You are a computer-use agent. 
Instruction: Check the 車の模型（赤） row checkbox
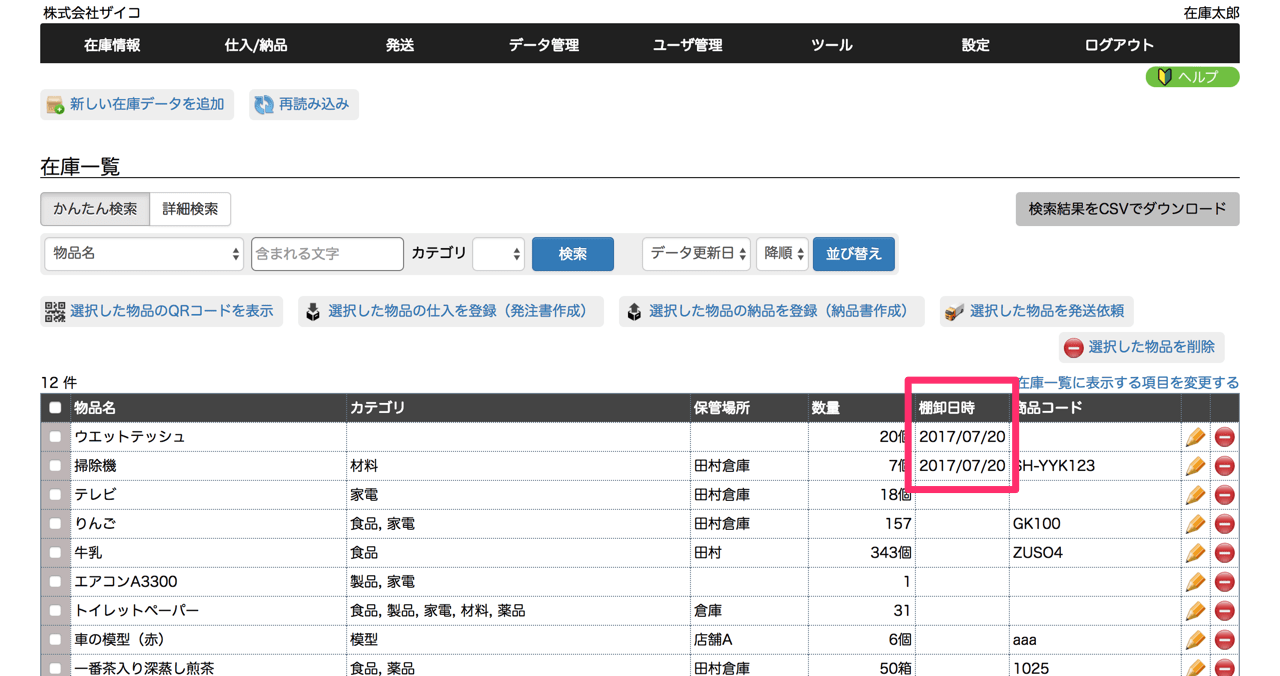55,640
